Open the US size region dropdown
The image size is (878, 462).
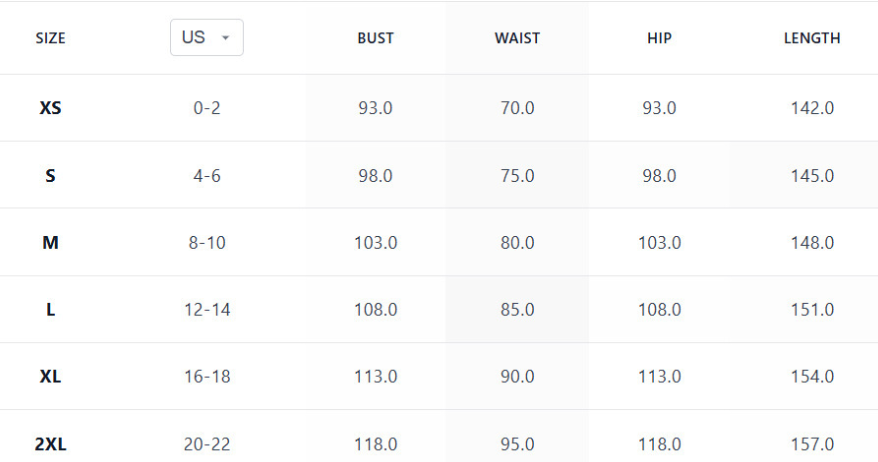point(206,38)
